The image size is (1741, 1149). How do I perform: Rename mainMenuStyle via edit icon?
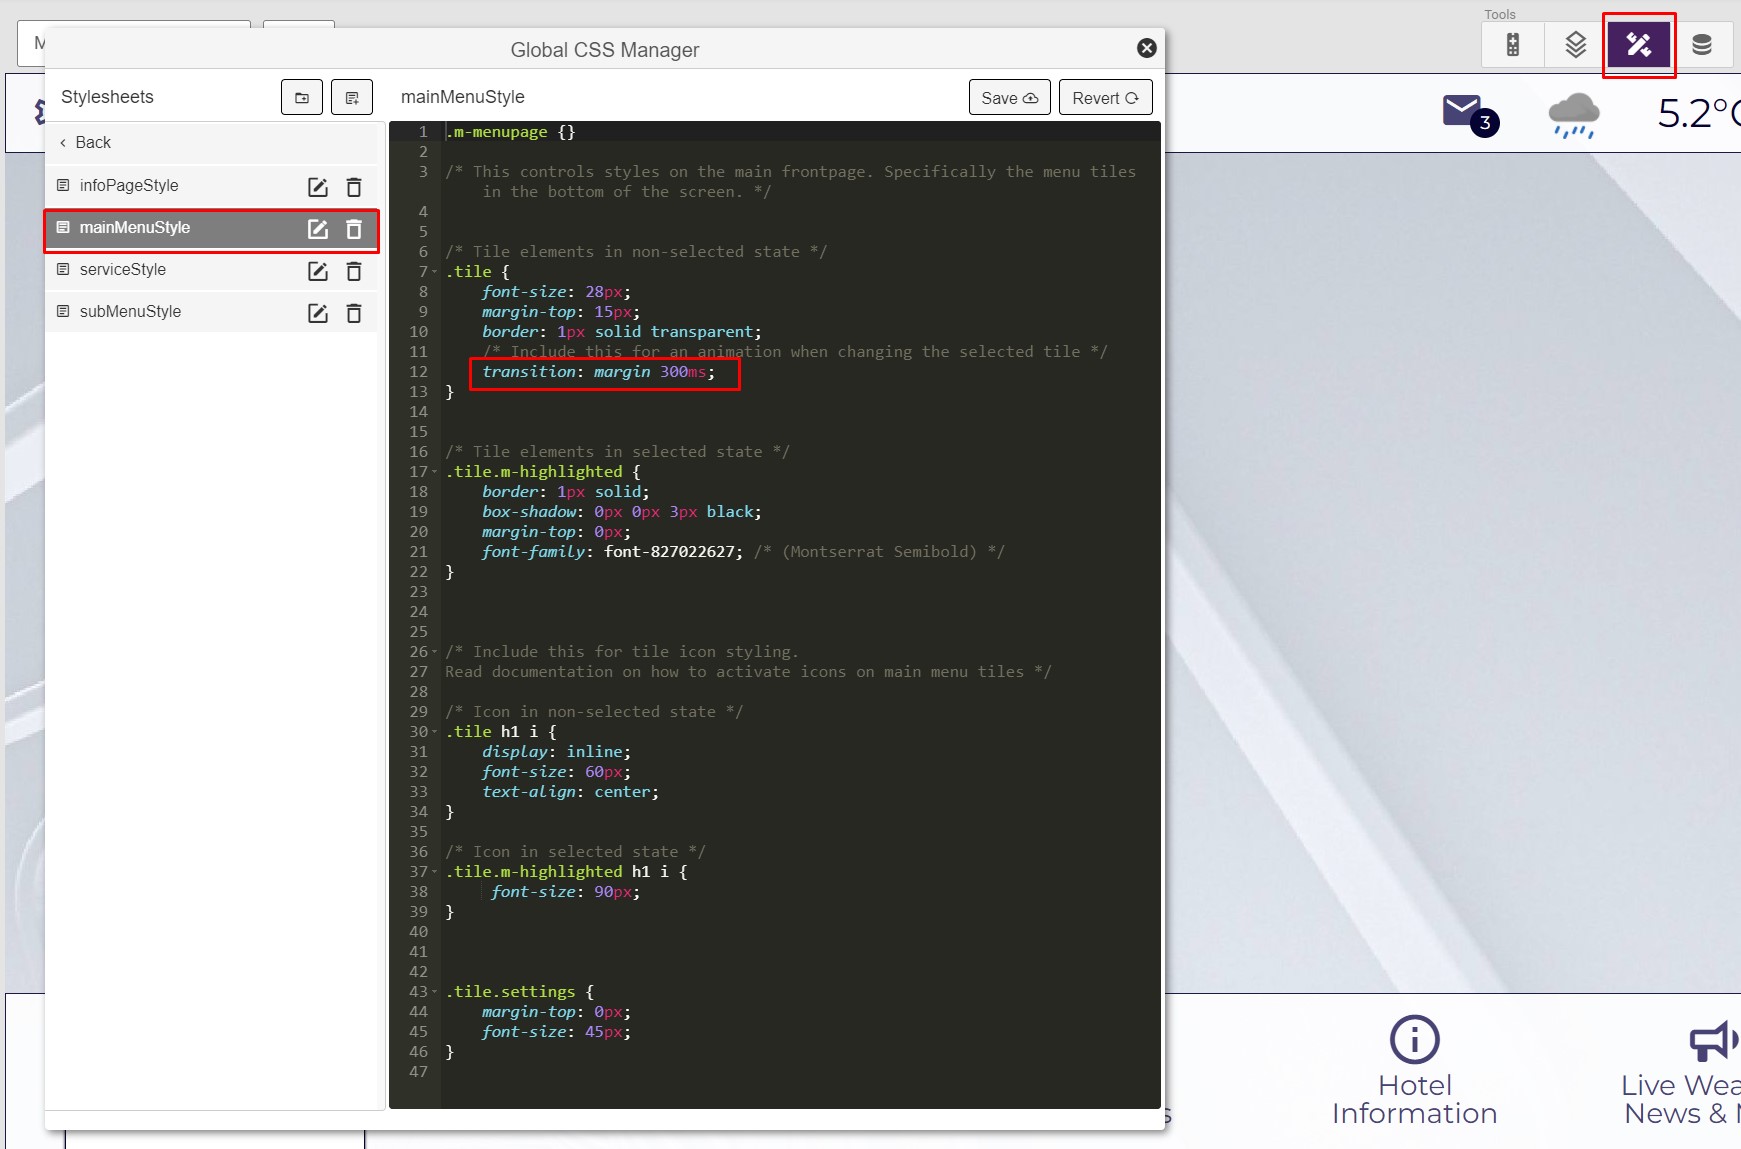click(318, 229)
